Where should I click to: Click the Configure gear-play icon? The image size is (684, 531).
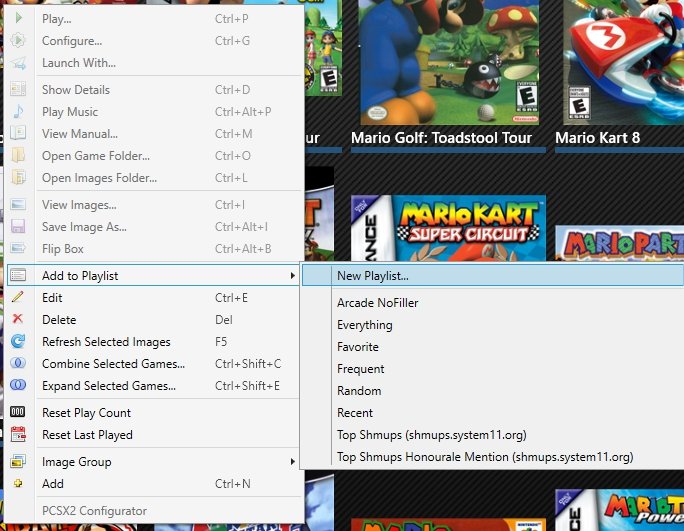click(x=18, y=40)
